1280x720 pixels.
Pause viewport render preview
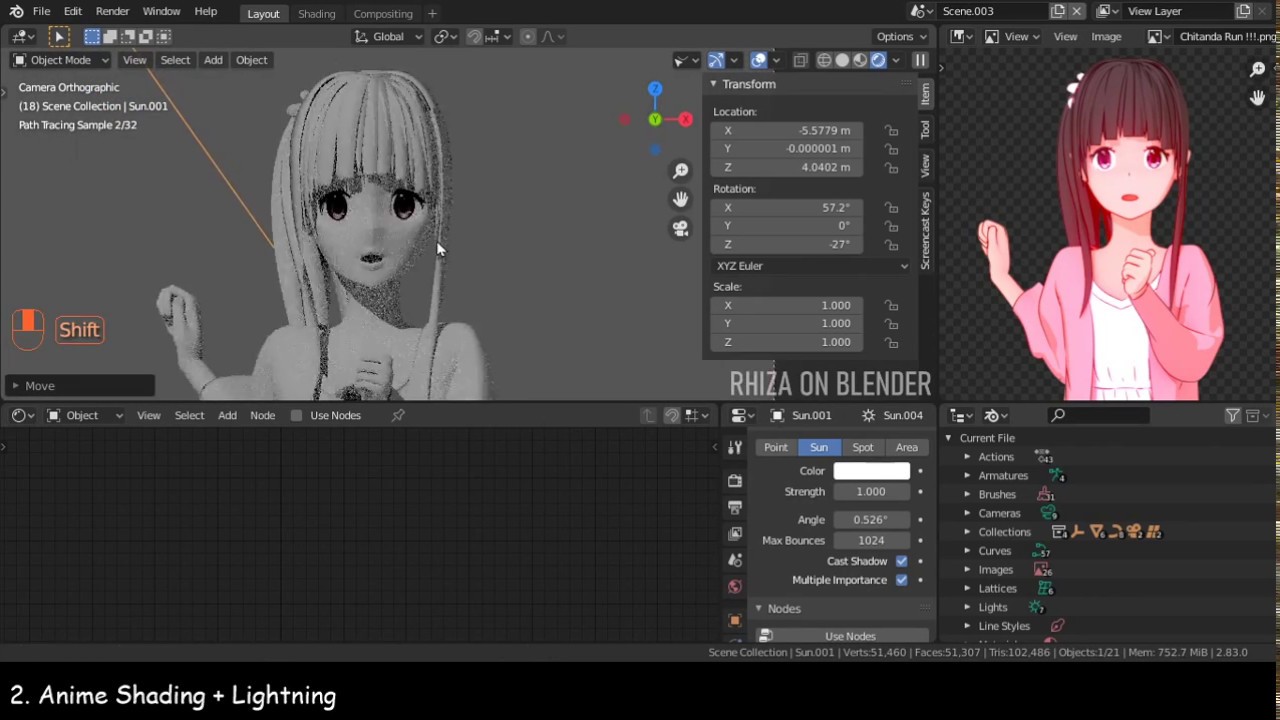920,60
